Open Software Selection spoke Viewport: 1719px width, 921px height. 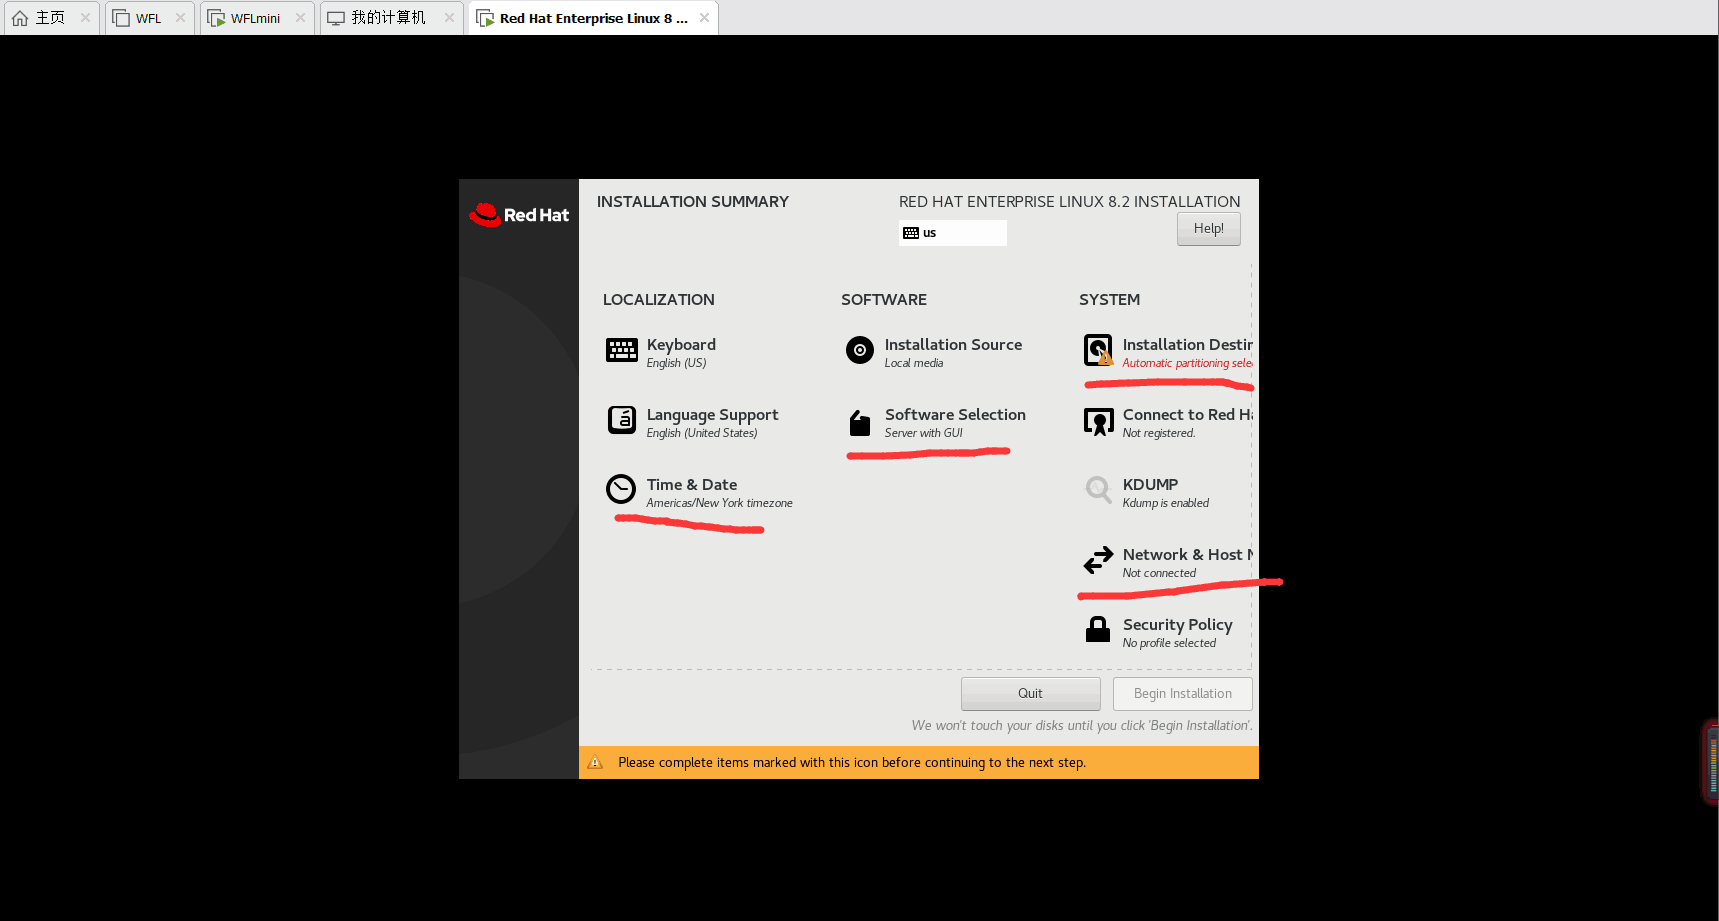[x=955, y=414]
